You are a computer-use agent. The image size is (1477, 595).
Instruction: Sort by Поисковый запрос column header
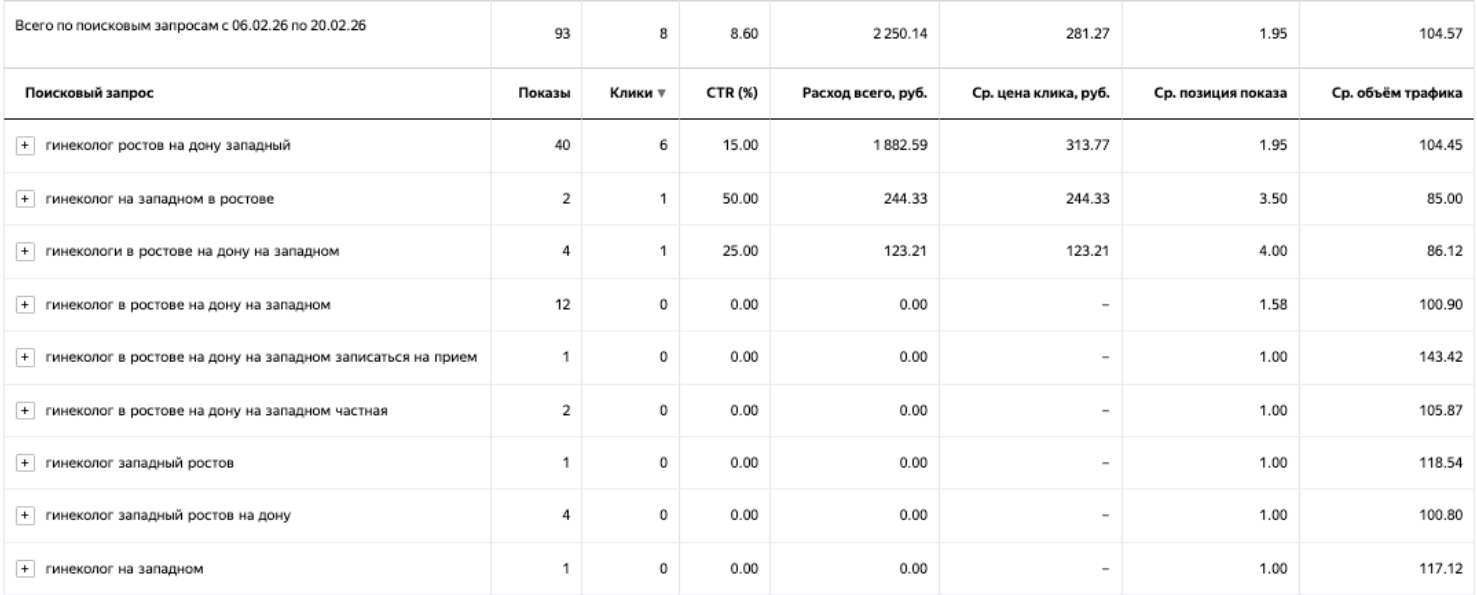(x=82, y=94)
